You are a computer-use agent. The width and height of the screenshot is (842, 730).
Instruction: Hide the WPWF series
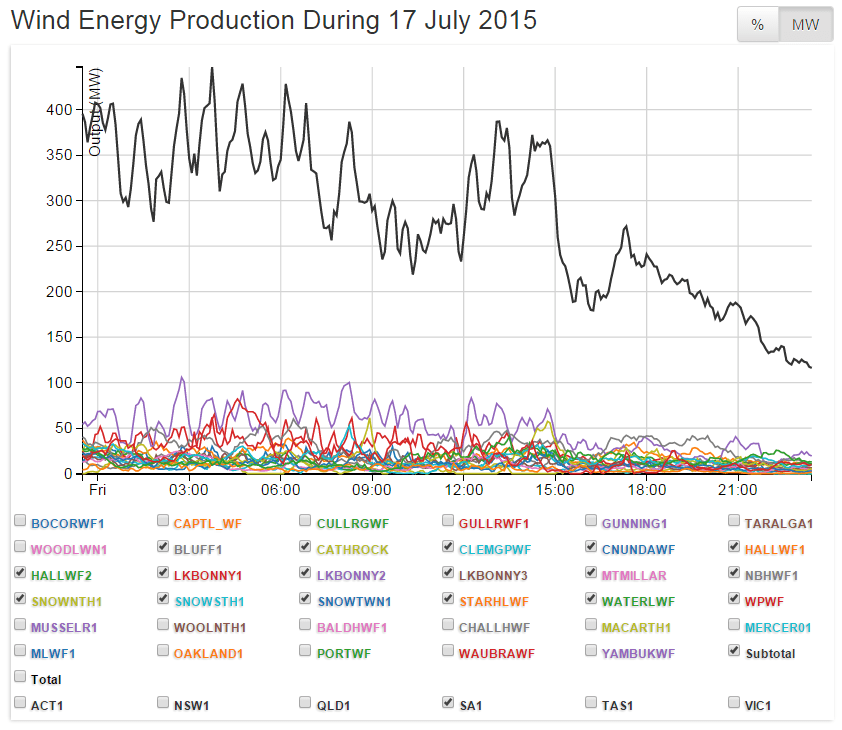[735, 600]
